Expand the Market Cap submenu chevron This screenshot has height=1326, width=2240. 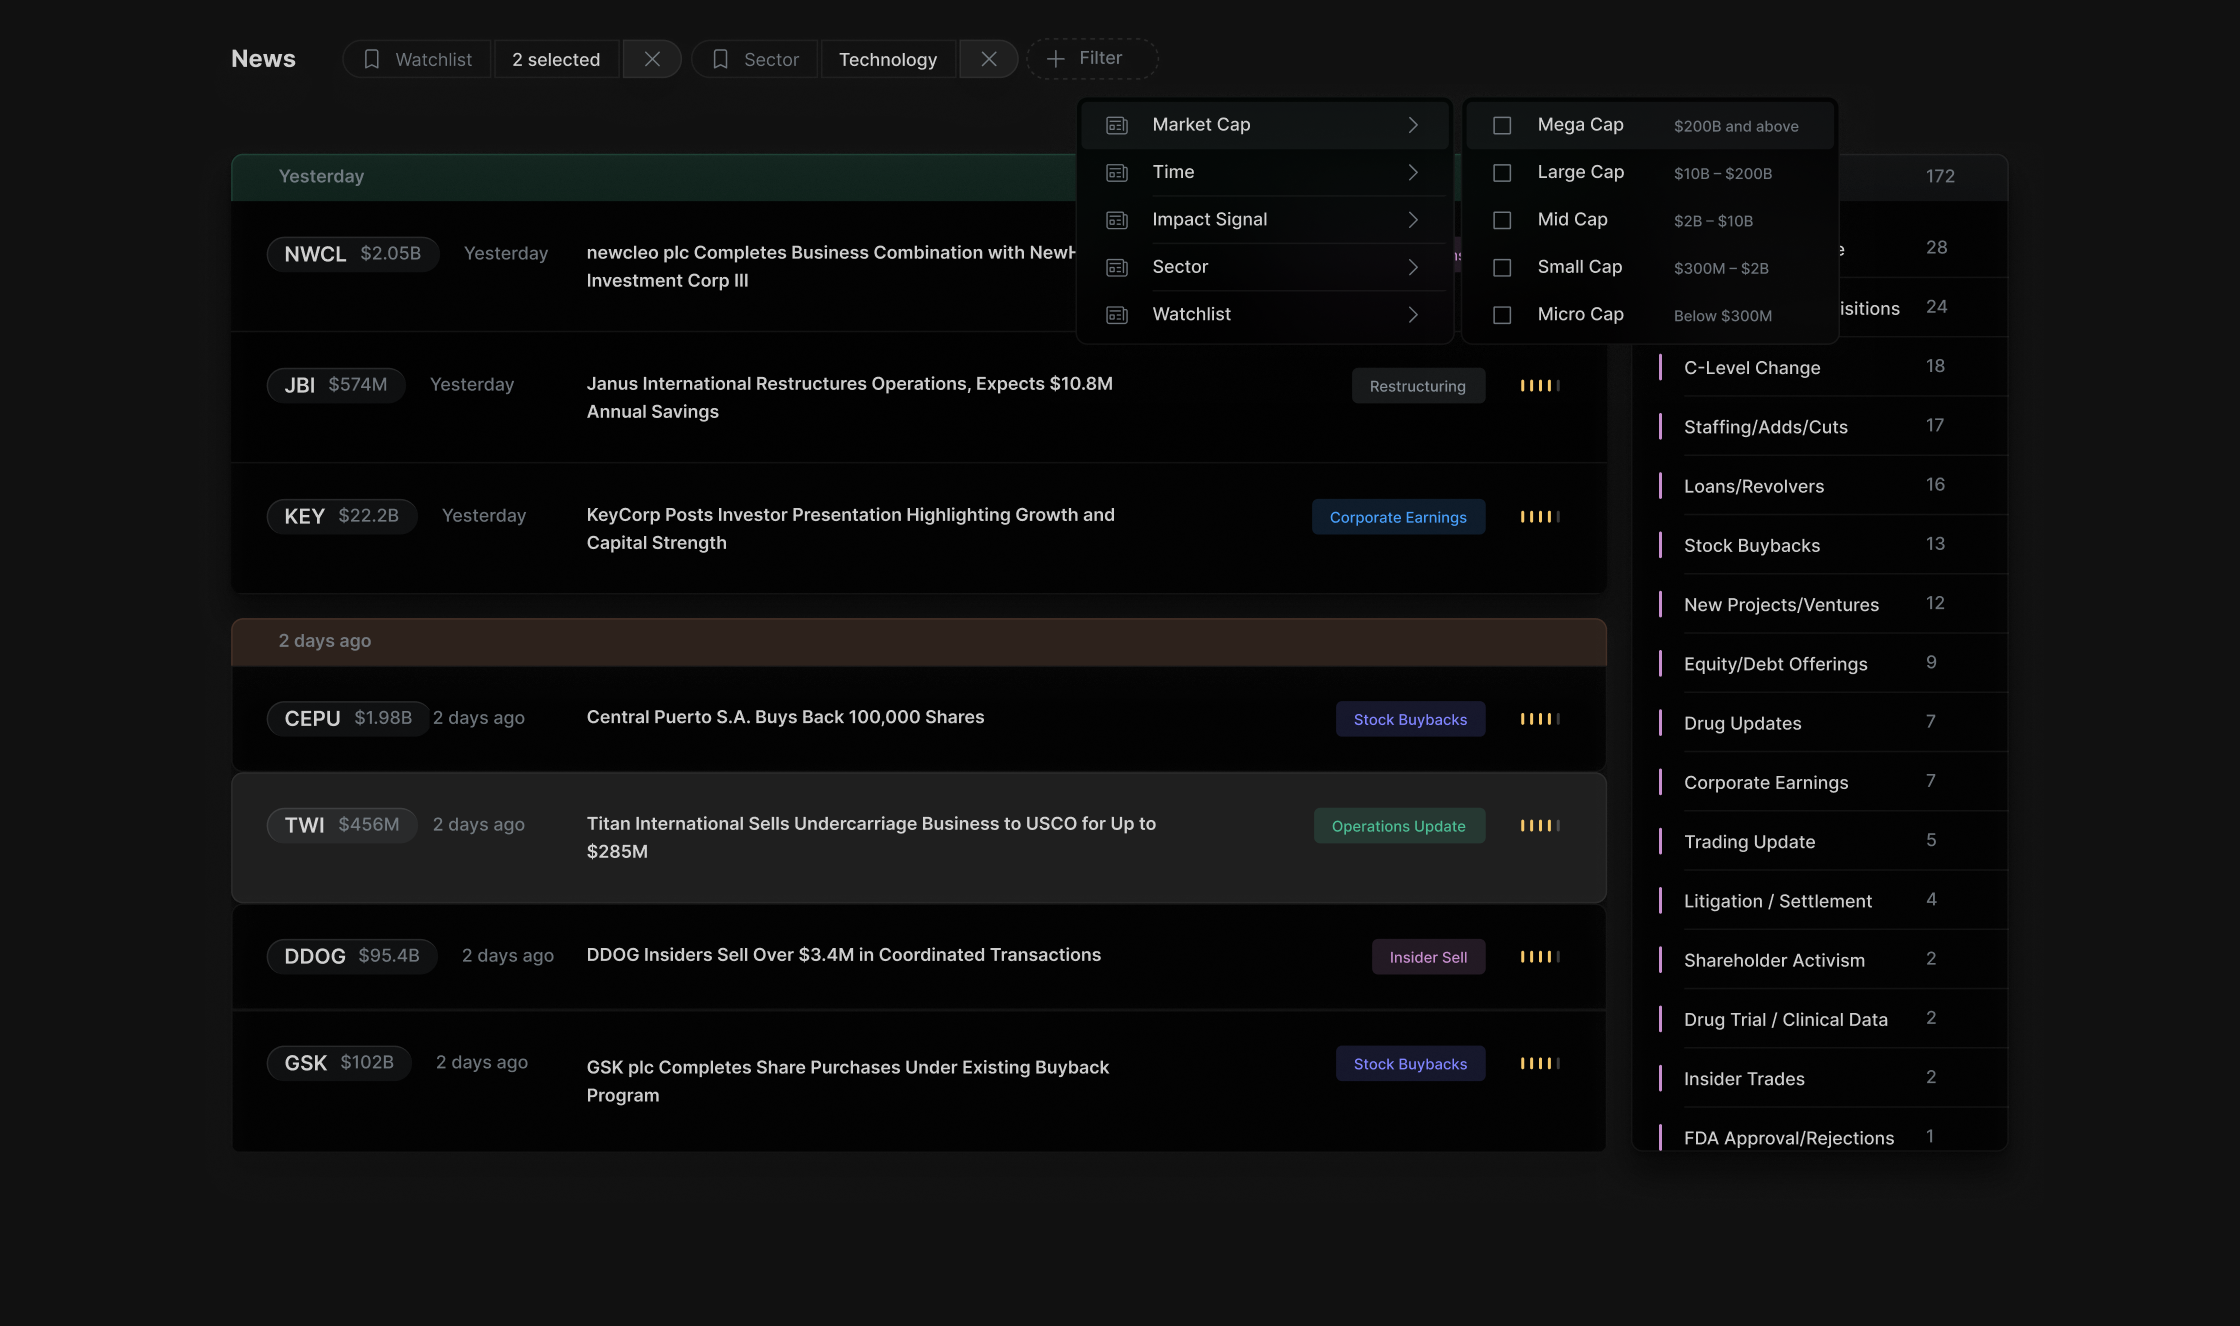coord(1413,125)
